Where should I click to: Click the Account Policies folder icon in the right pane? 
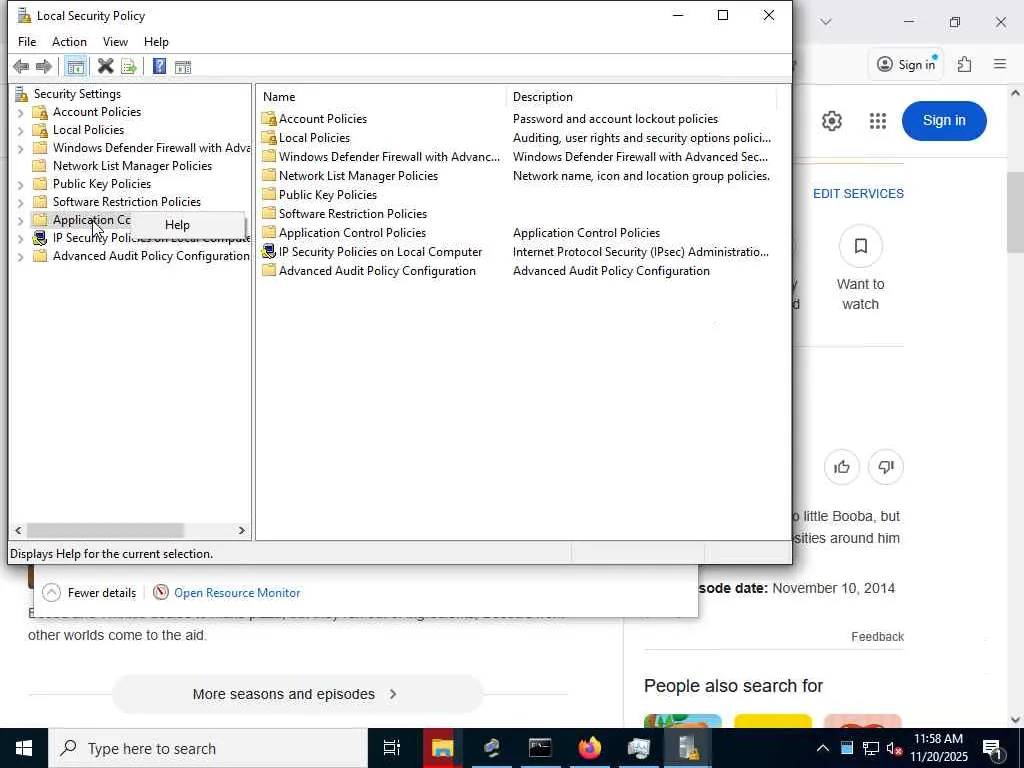pyautogui.click(x=268, y=118)
